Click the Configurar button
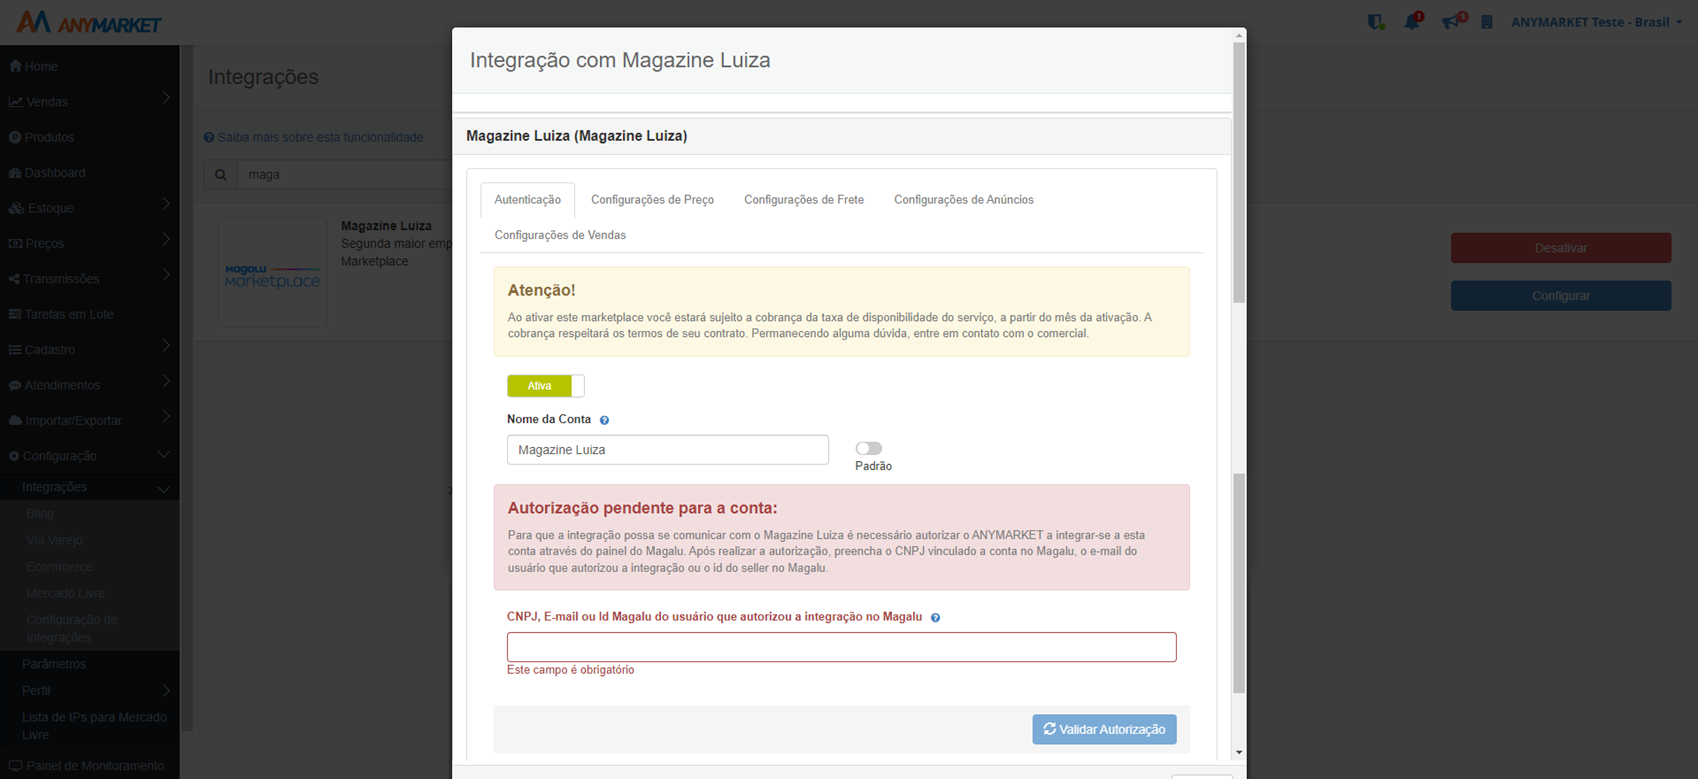1698x779 pixels. click(1561, 296)
